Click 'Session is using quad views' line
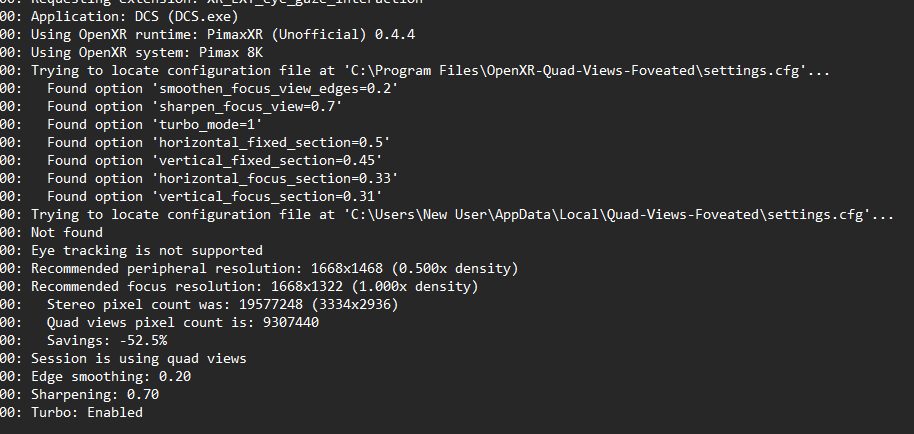Screen dimensions: 914x434 (x=138, y=359)
